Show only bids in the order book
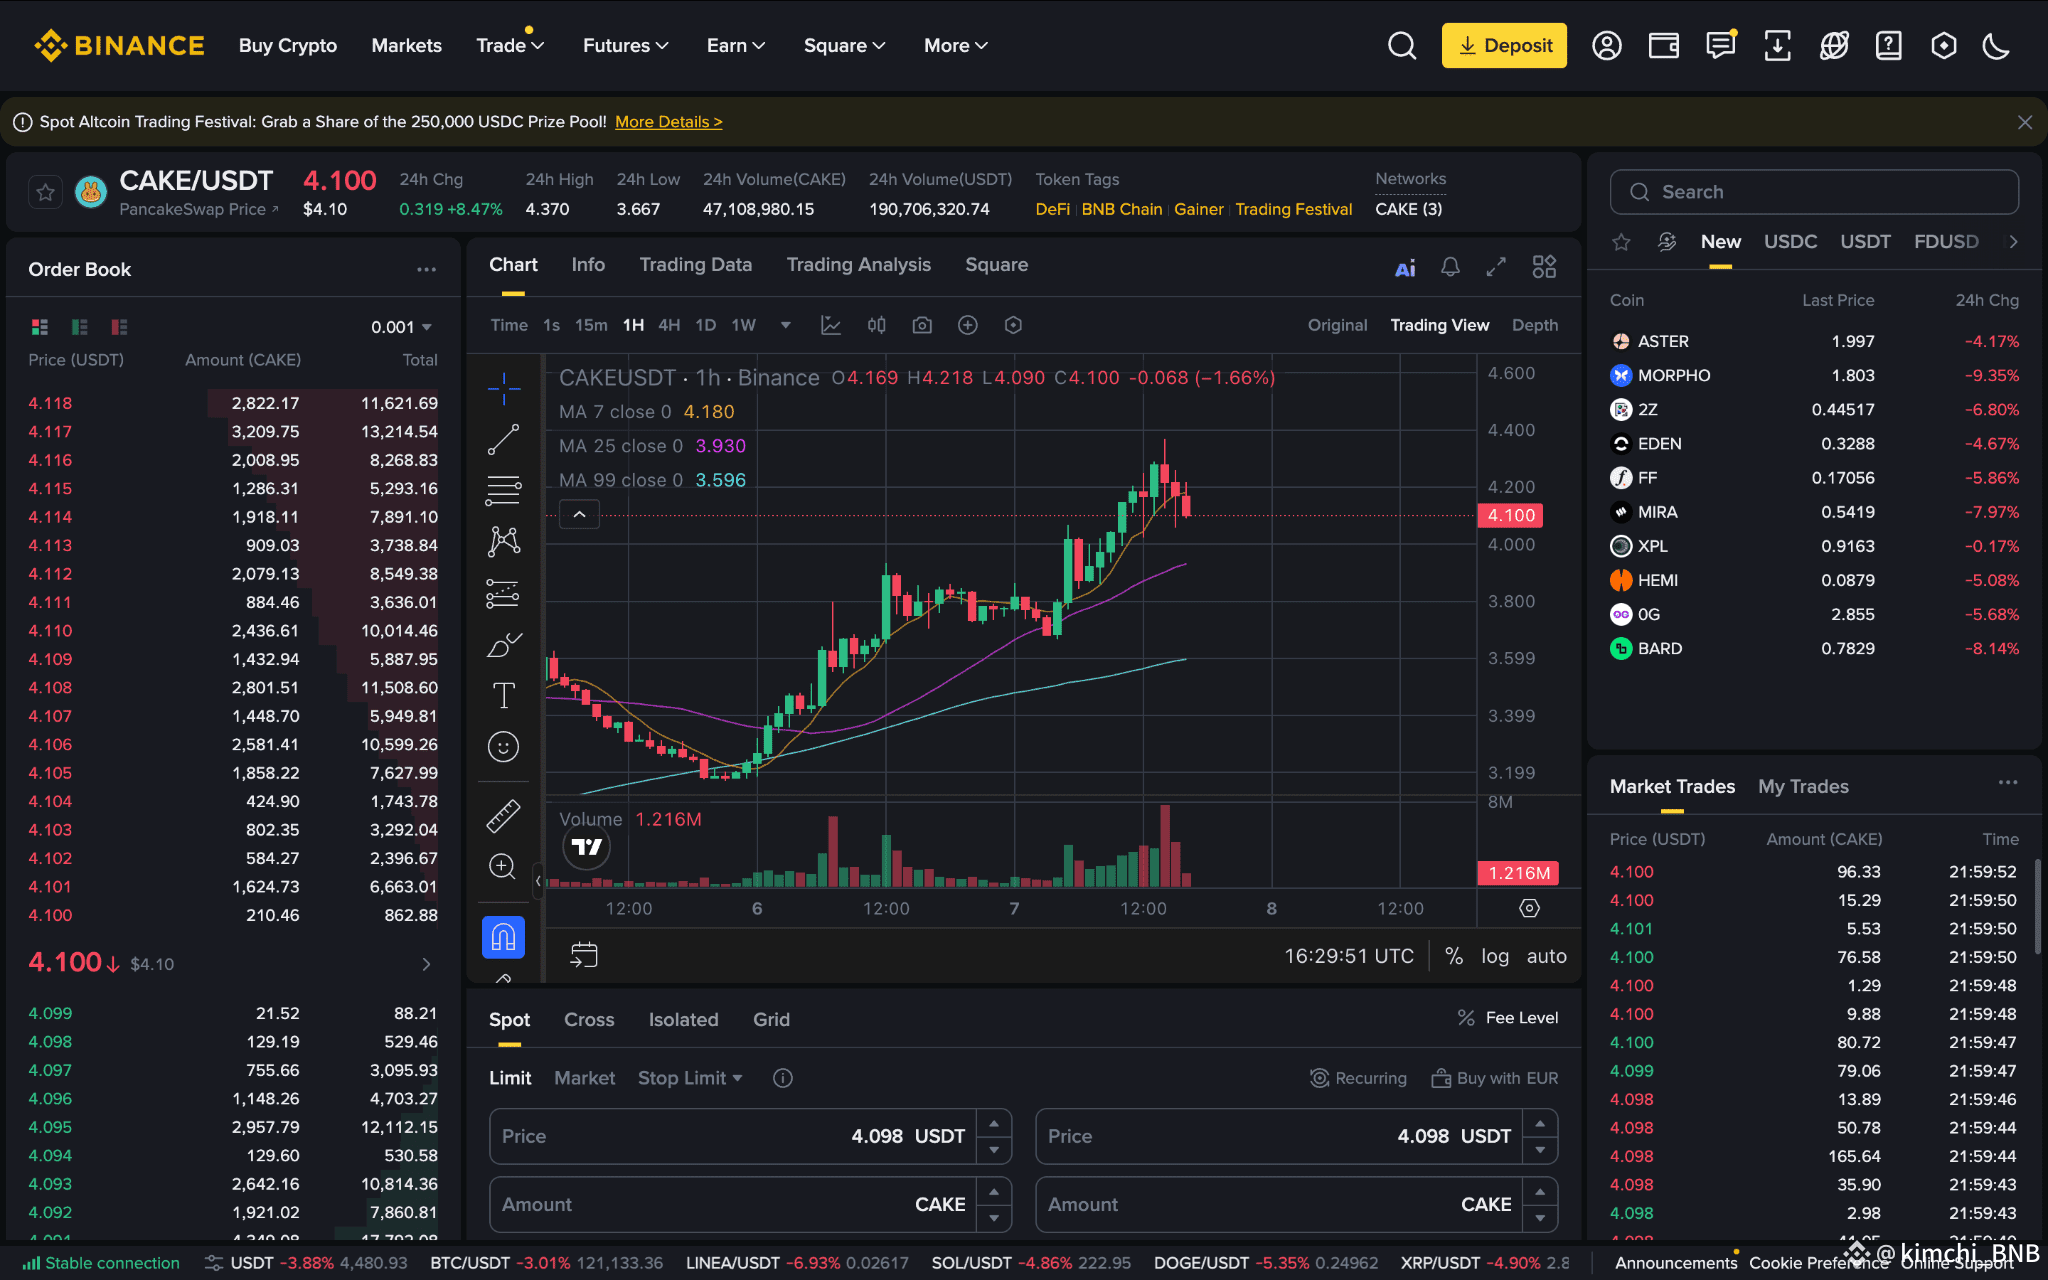 [x=80, y=327]
